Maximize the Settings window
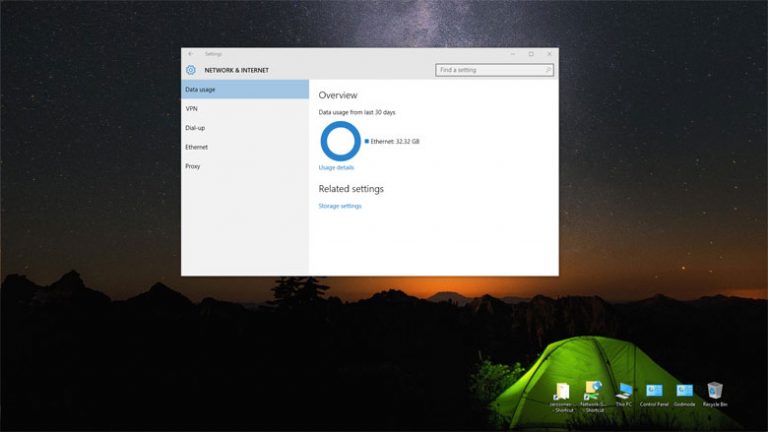 (531, 54)
